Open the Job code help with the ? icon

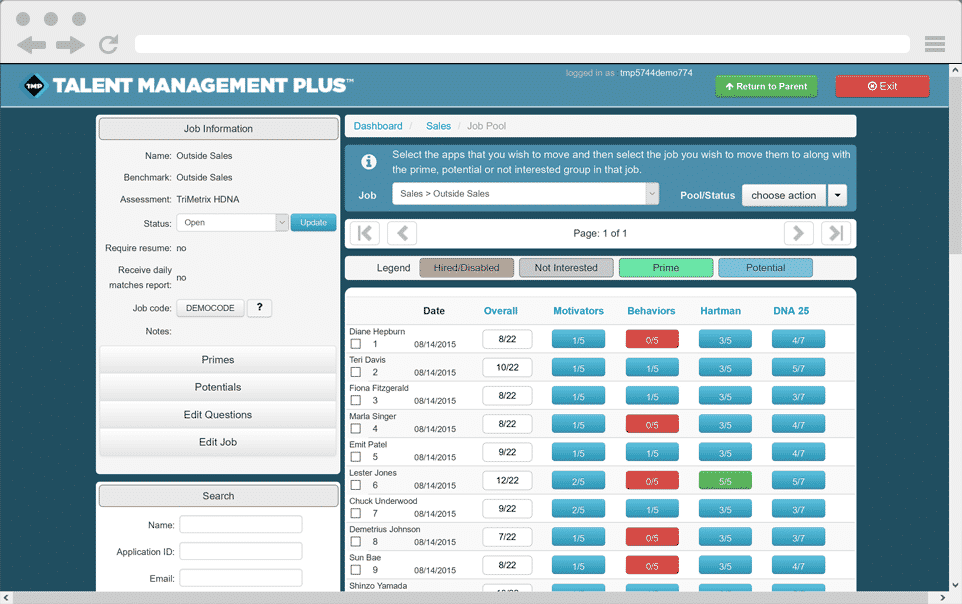pyautogui.click(x=259, y=307)
